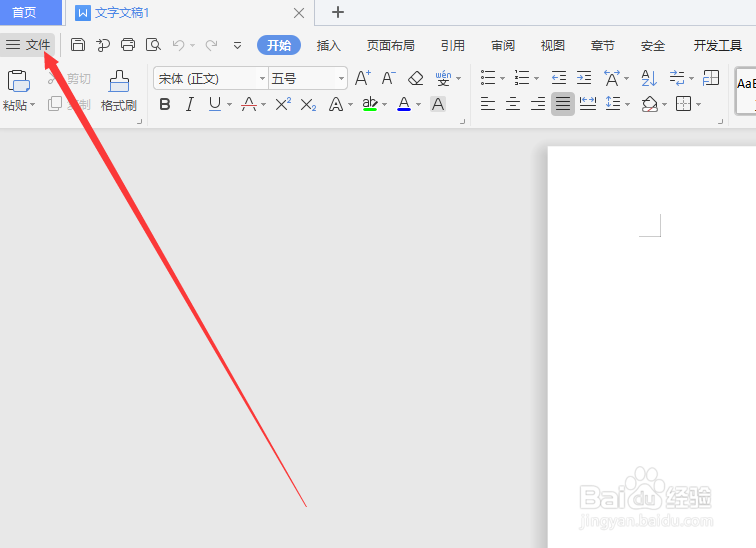Open the 开发工具 ribbon tab
The width and height of the screenshot is (756, 548).
[x=717, y=45]
